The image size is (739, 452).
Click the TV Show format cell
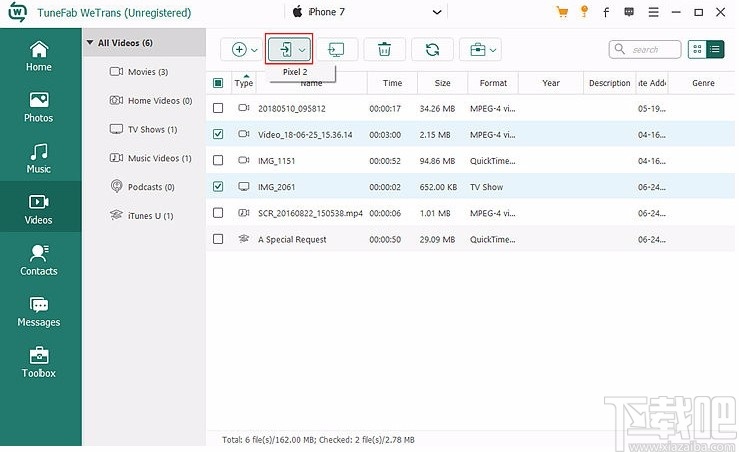pyautogui.click(x=486, y=187)
